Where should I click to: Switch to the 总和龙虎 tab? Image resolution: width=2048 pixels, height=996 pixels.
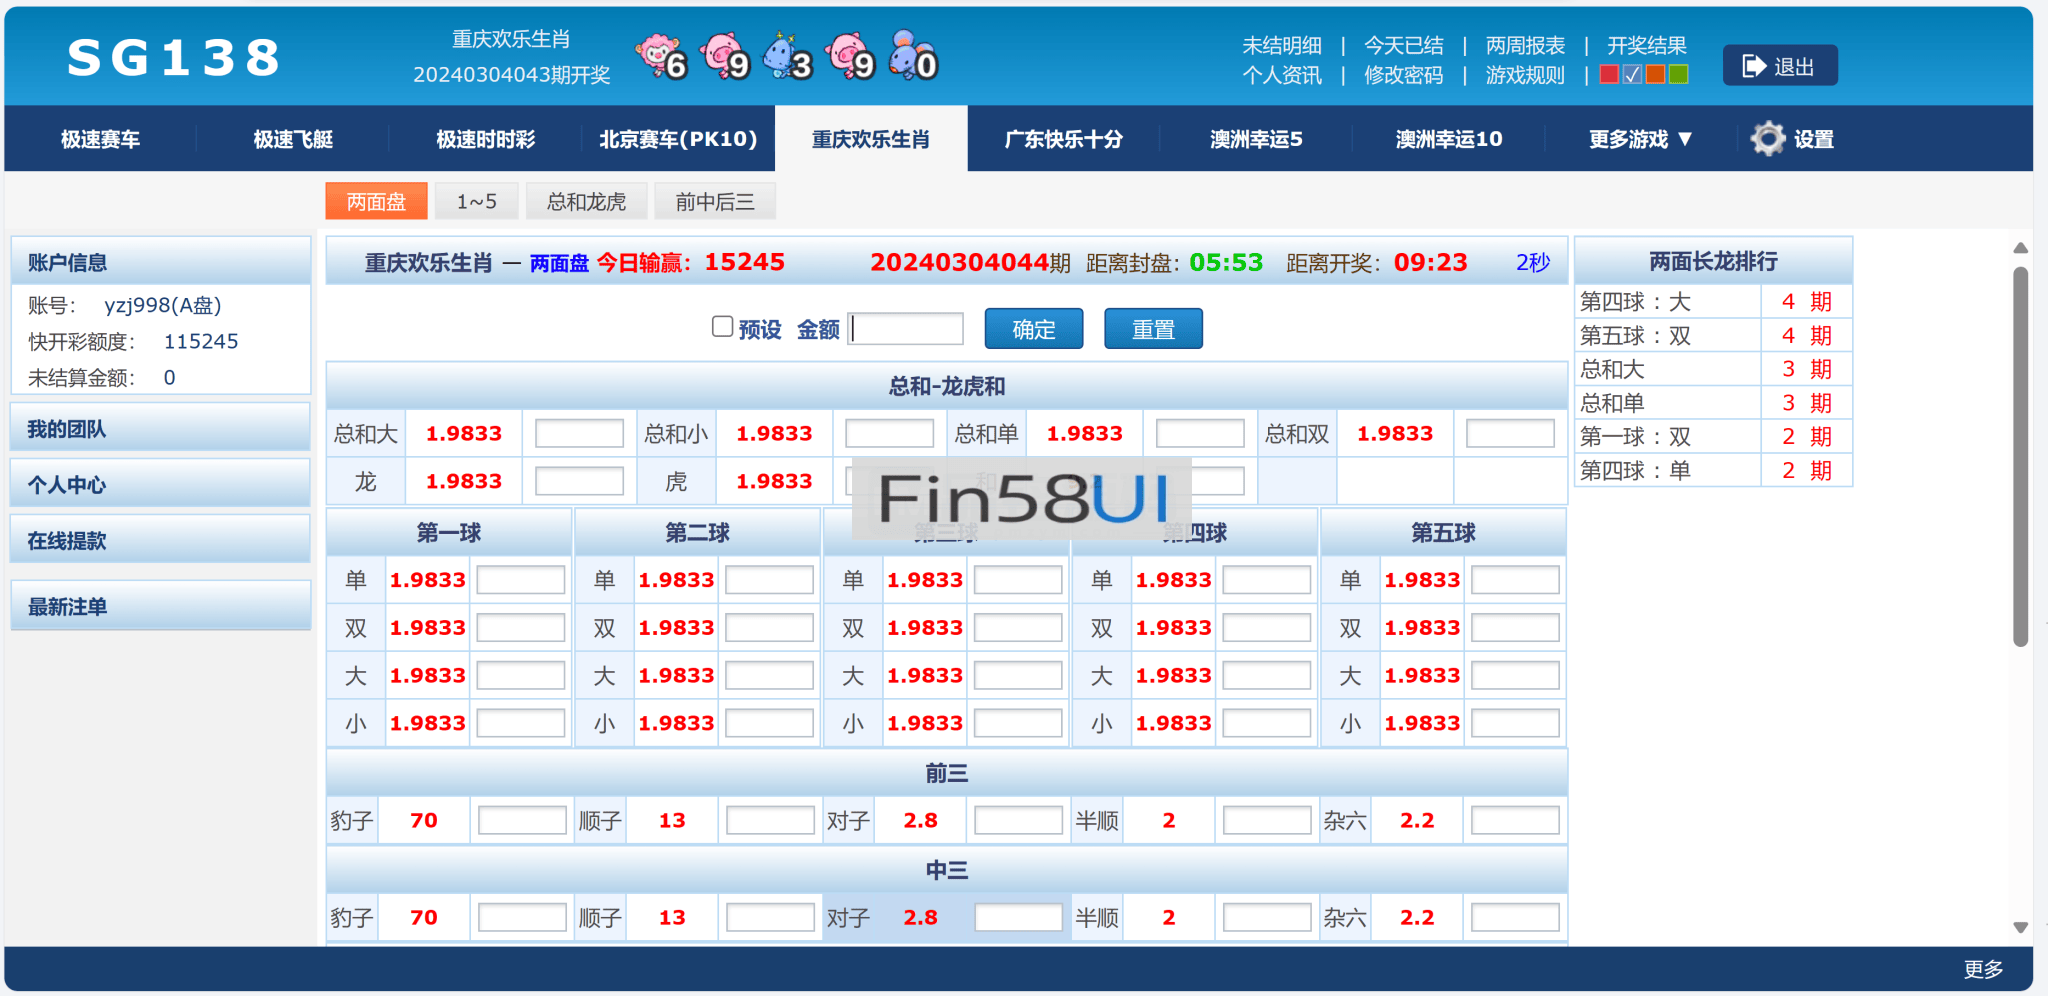click(x=586, y=202)
